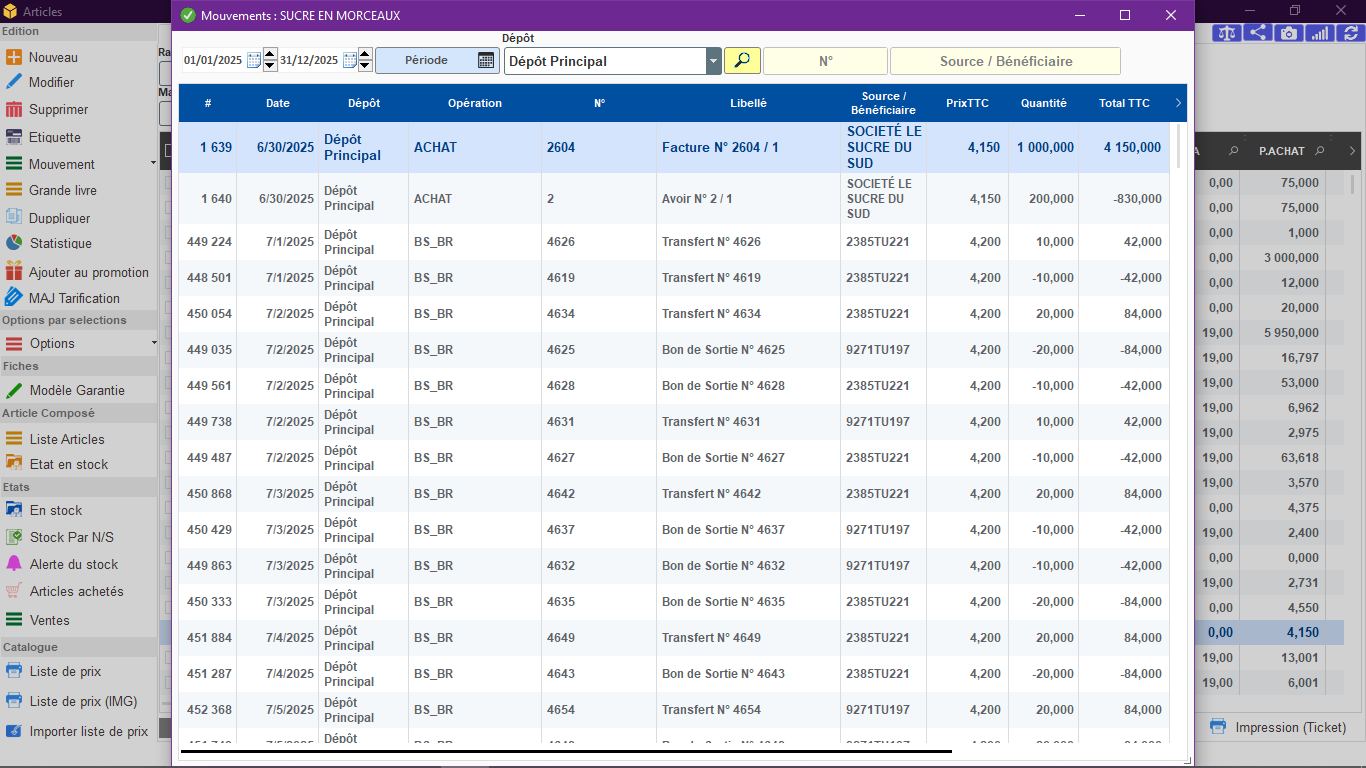Click the Source / Bénéficiaire filter field

pos(1005,61)
